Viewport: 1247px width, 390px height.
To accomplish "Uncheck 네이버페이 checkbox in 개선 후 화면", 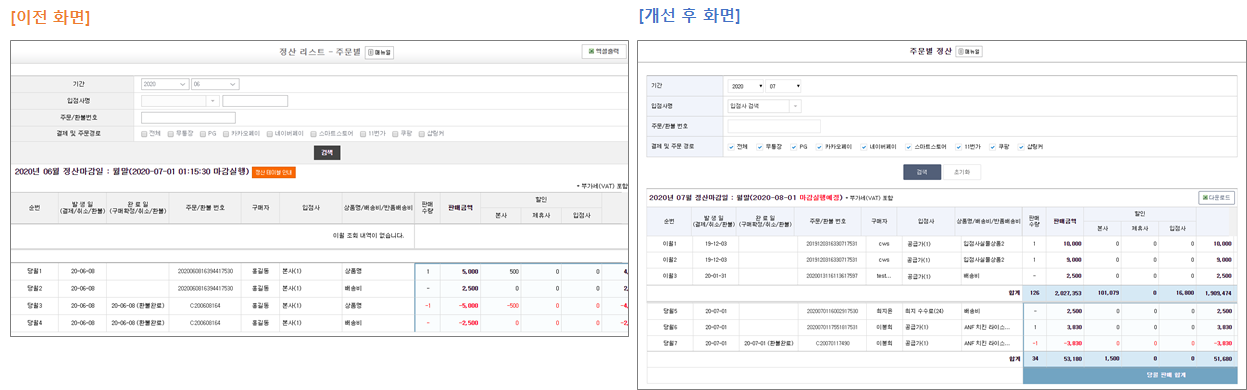I will [x=864, y=147].
